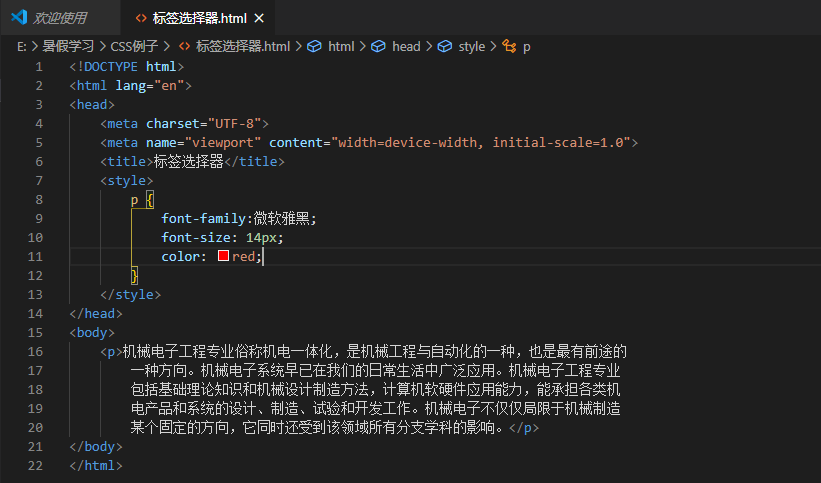Screen dimensions: 821x483
Task: Select the 标签选择器.html editor tab
Action: pos(199,18)
